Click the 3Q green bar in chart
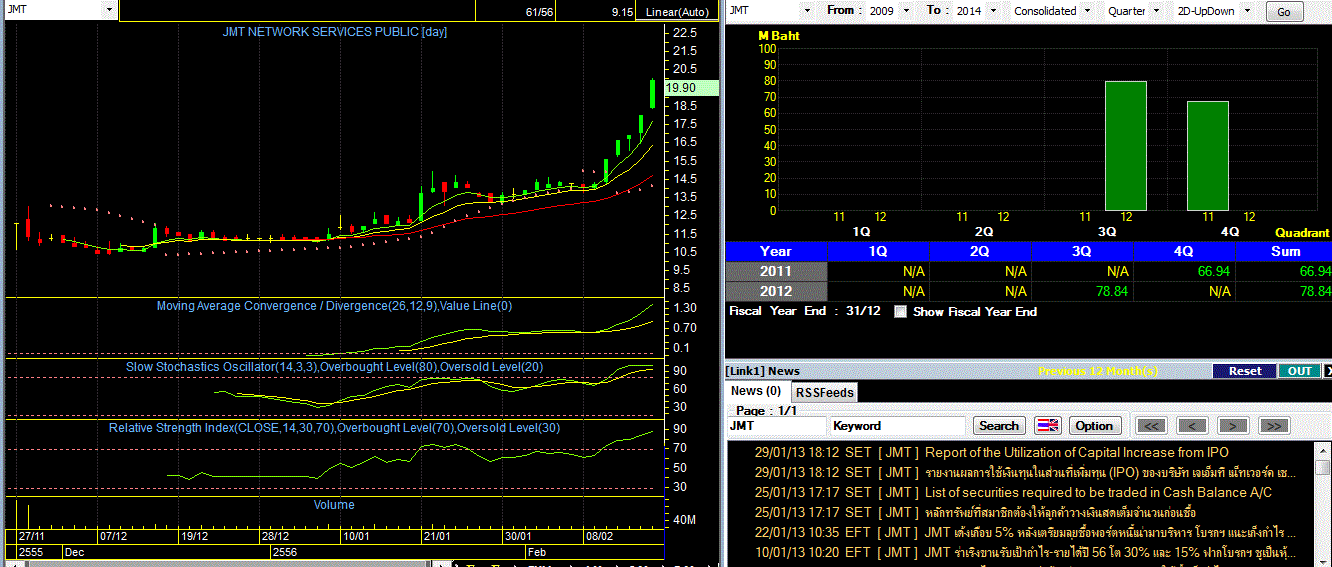 [1125, 146]
